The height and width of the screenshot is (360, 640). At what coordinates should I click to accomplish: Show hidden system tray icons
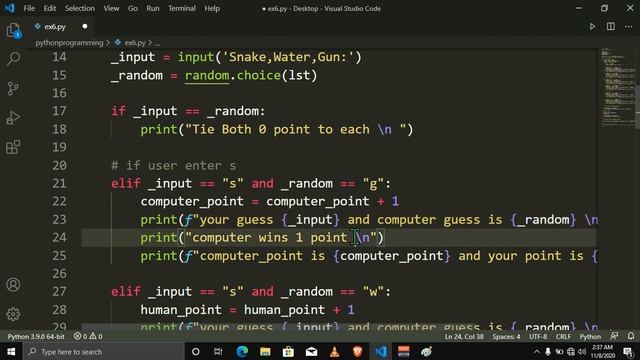coord(537,352)
